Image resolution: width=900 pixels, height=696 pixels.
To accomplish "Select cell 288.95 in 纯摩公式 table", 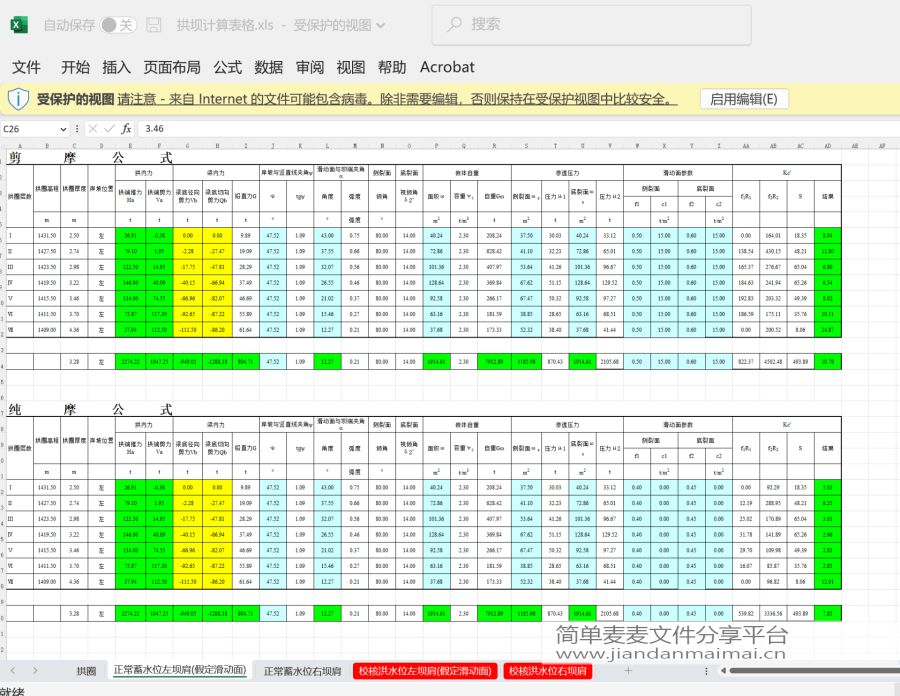I will [x=773, y=503].
